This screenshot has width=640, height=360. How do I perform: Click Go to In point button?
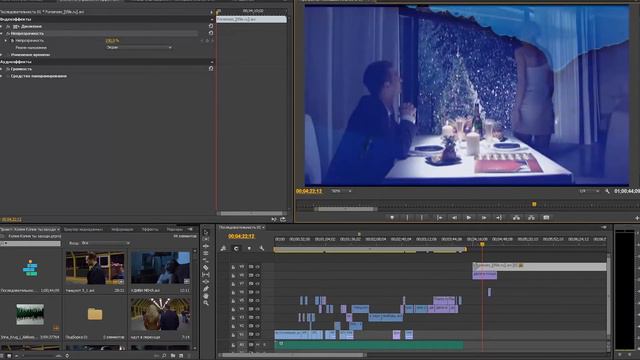(439, 218)
